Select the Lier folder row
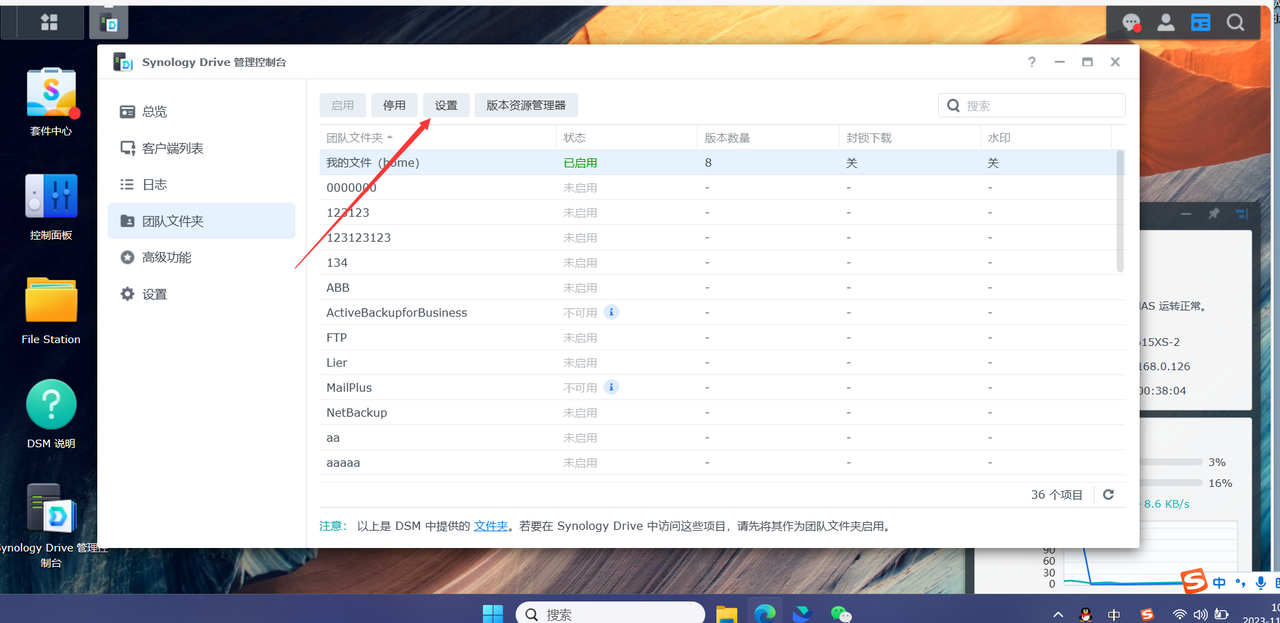Image resolution: width=1280 pixels, height=623 pixels. (x=717, y=362)
